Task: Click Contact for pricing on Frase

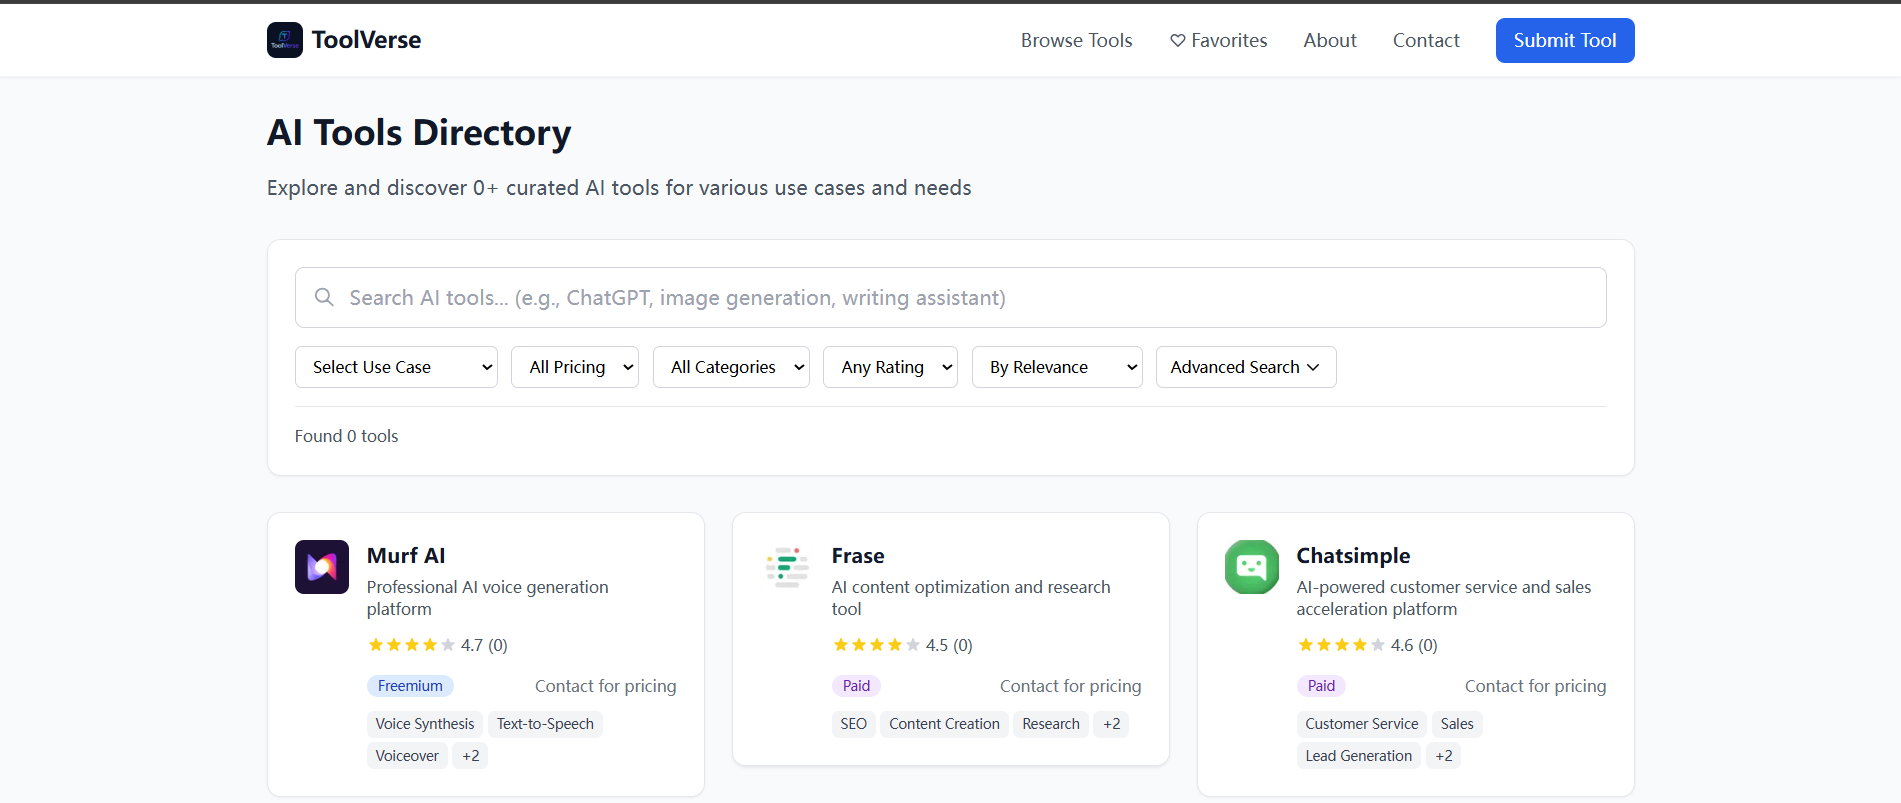Action: (x=1070, y=686)
